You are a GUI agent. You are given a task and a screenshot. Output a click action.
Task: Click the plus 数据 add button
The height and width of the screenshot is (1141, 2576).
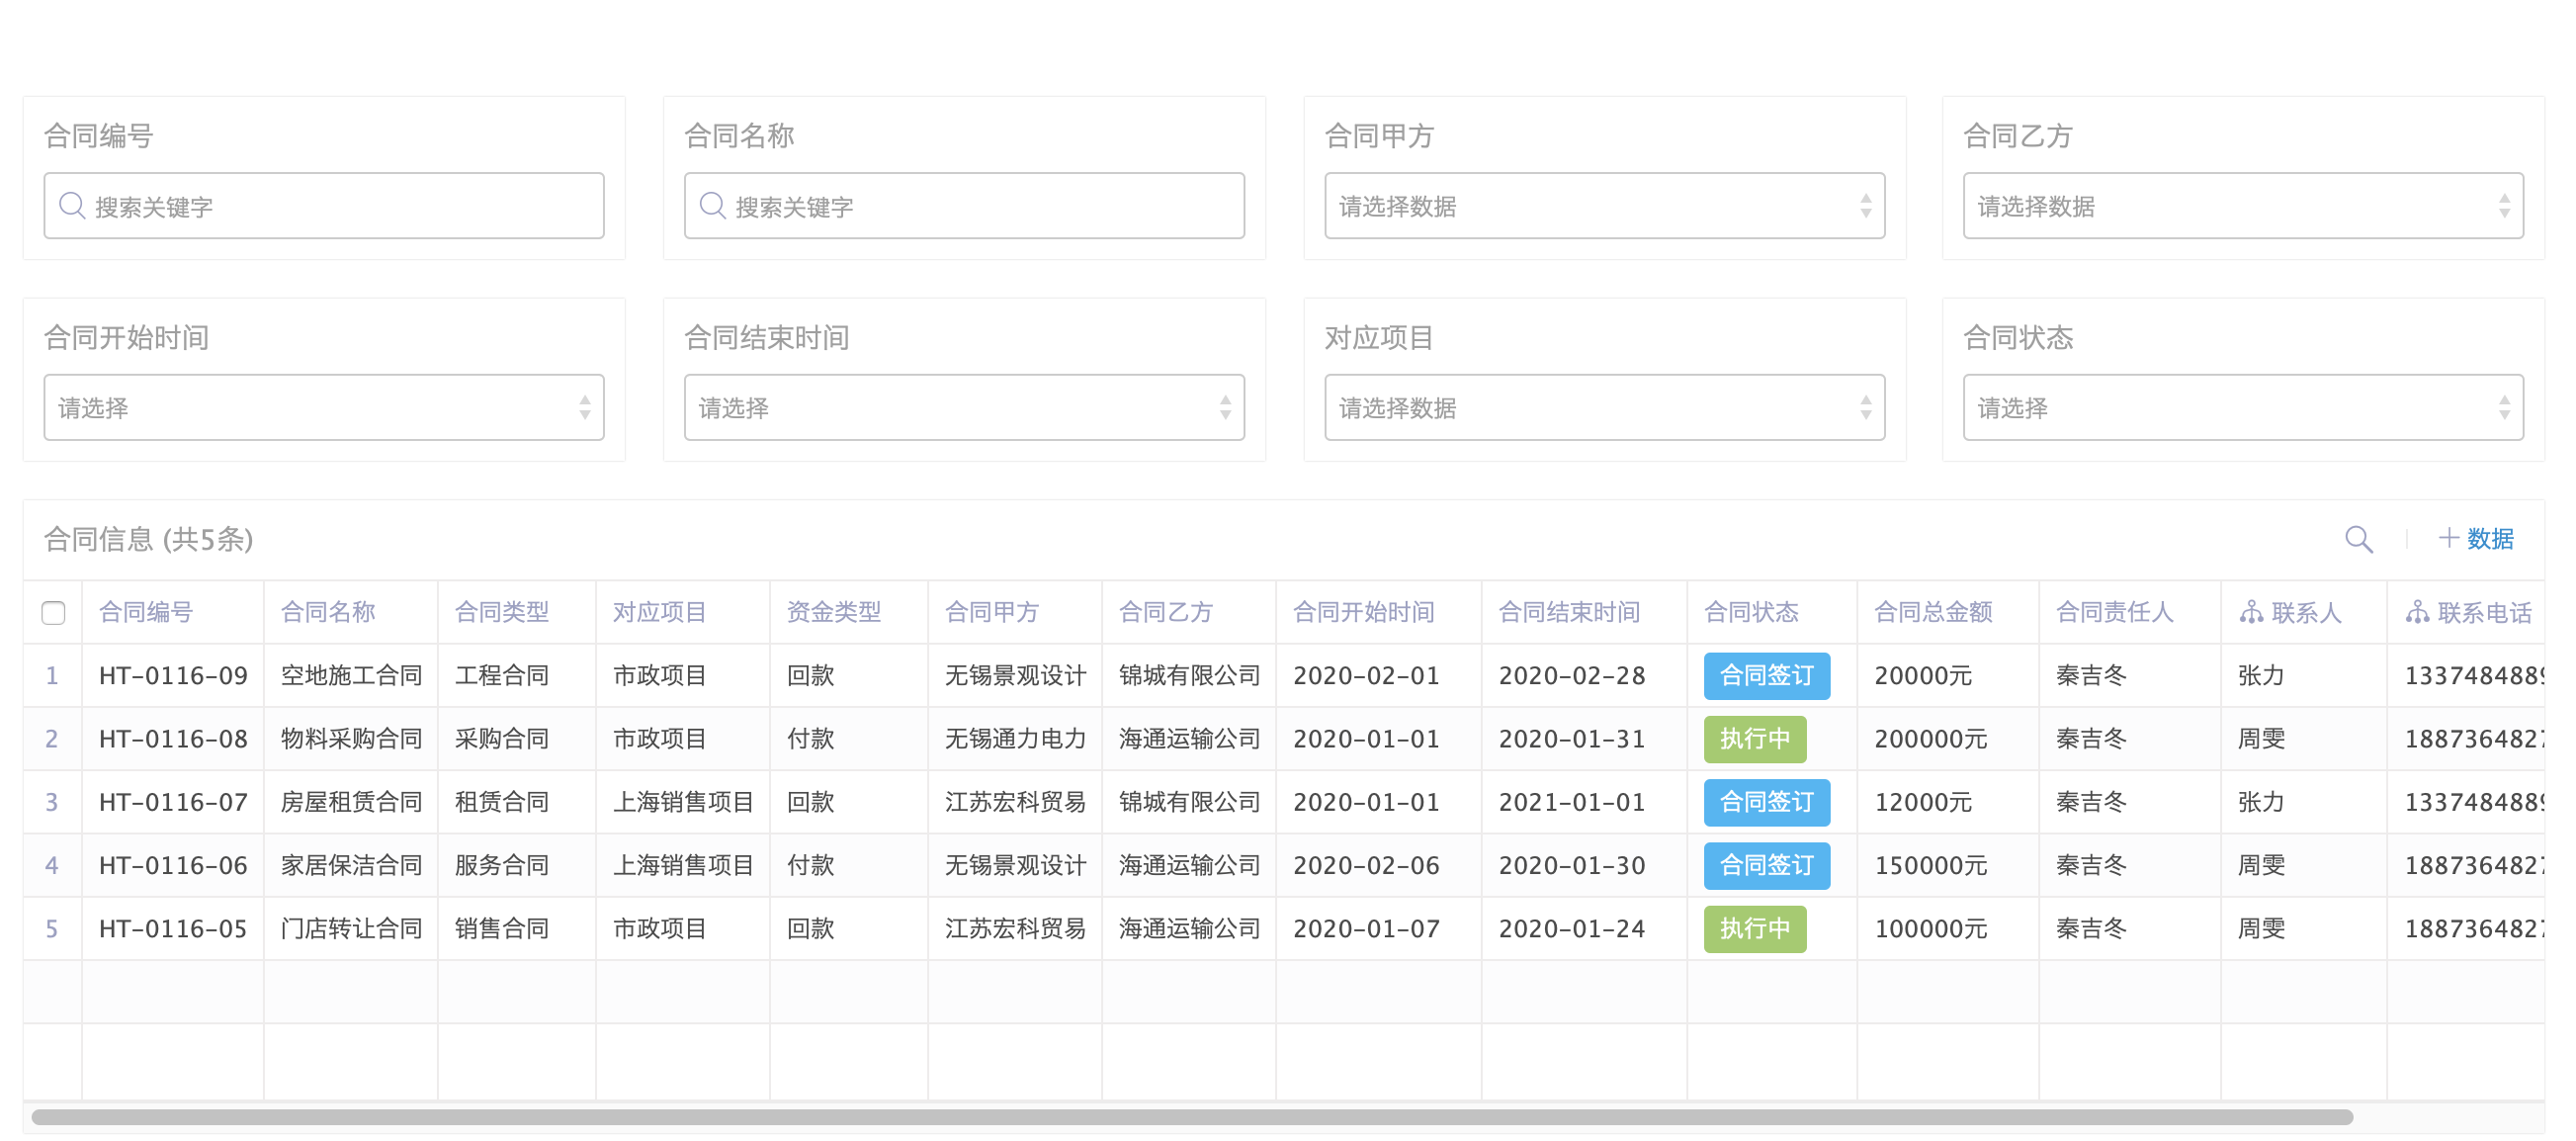point(2476,539)
